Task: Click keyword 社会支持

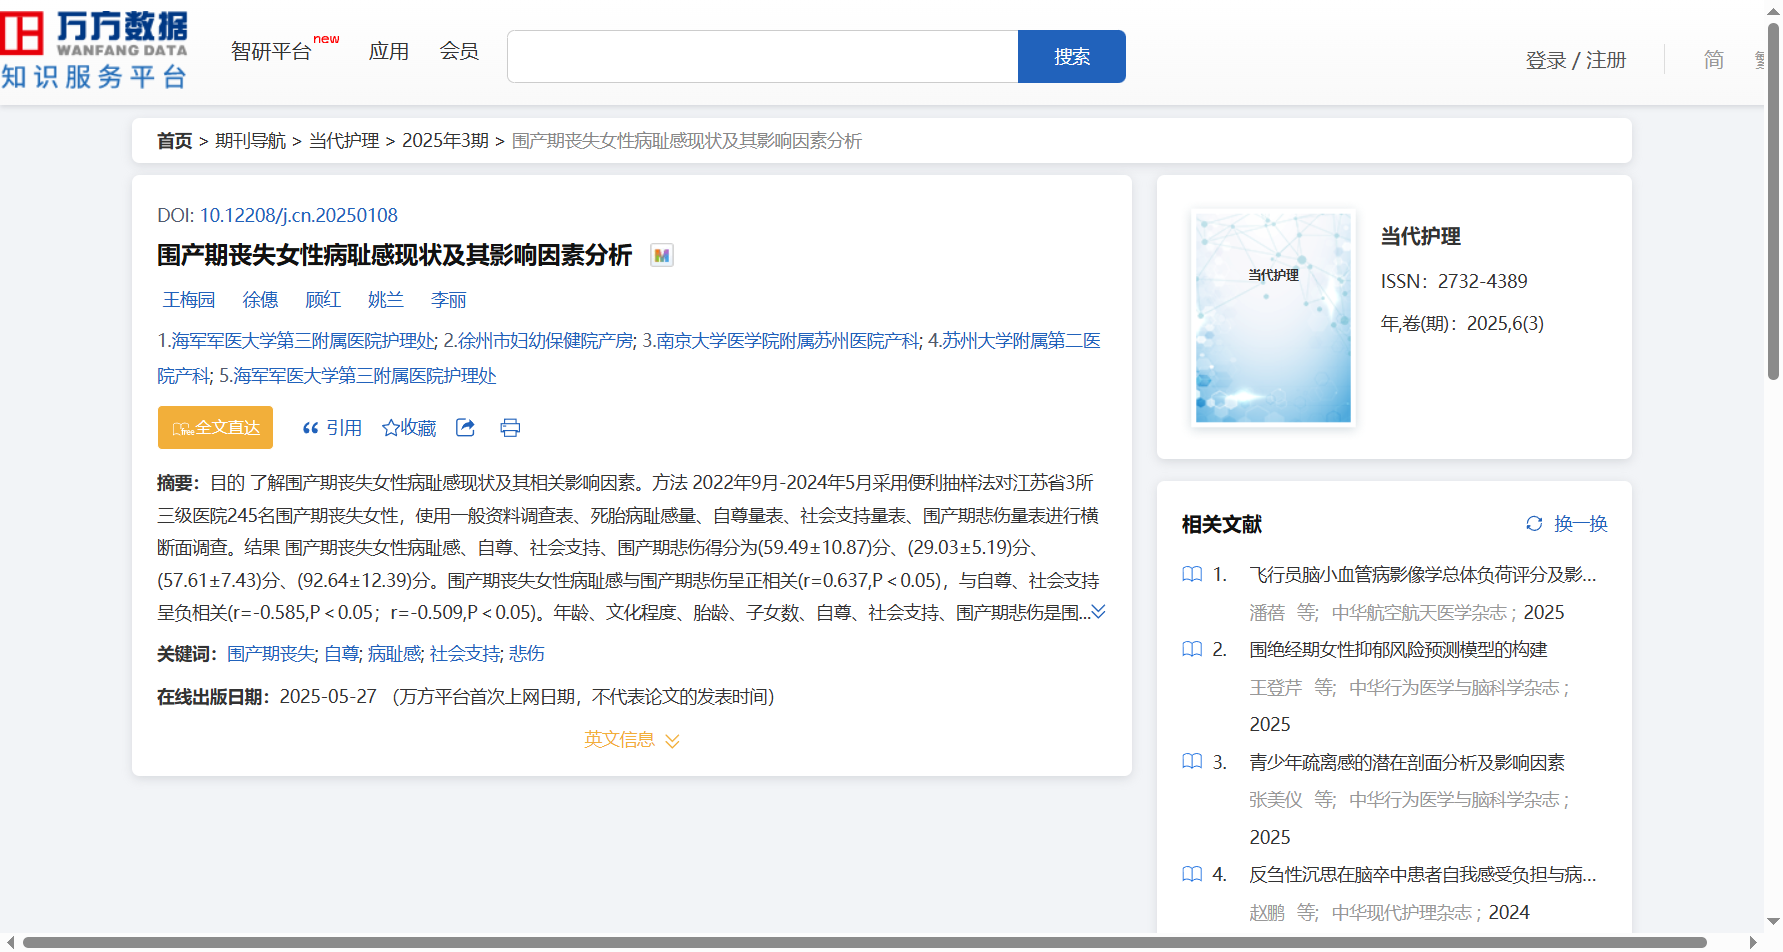Action: point(465,654)
